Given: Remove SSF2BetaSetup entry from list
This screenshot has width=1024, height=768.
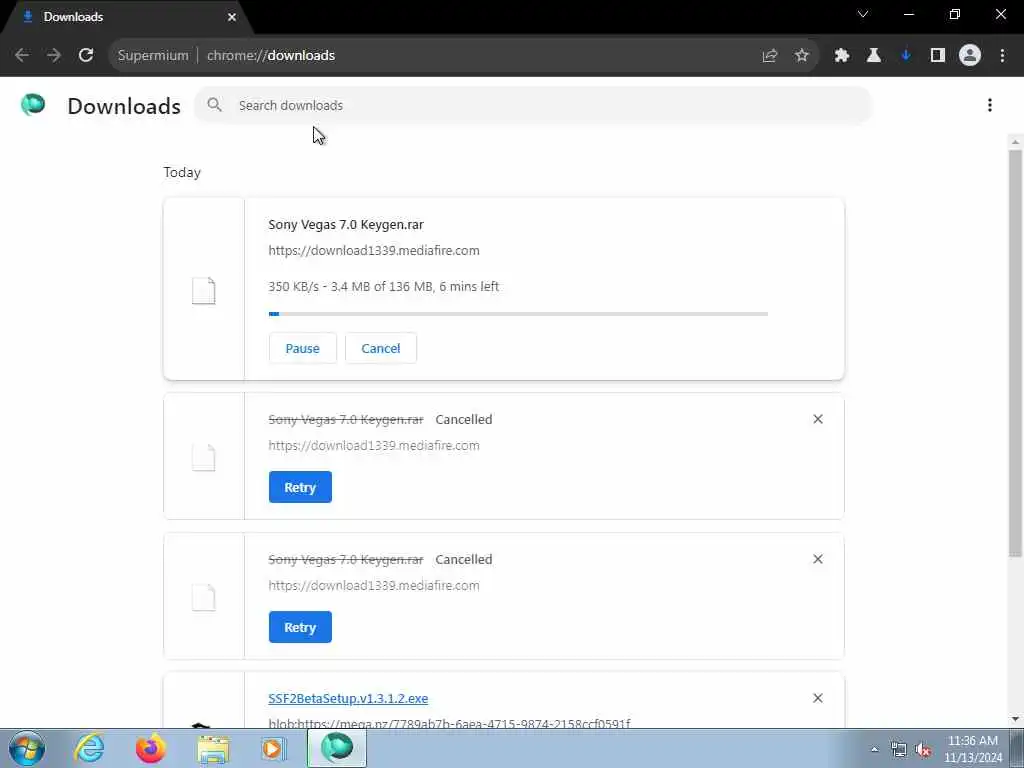Looking at the screenshot, I should pyautogui.click(x=818, y=698).
